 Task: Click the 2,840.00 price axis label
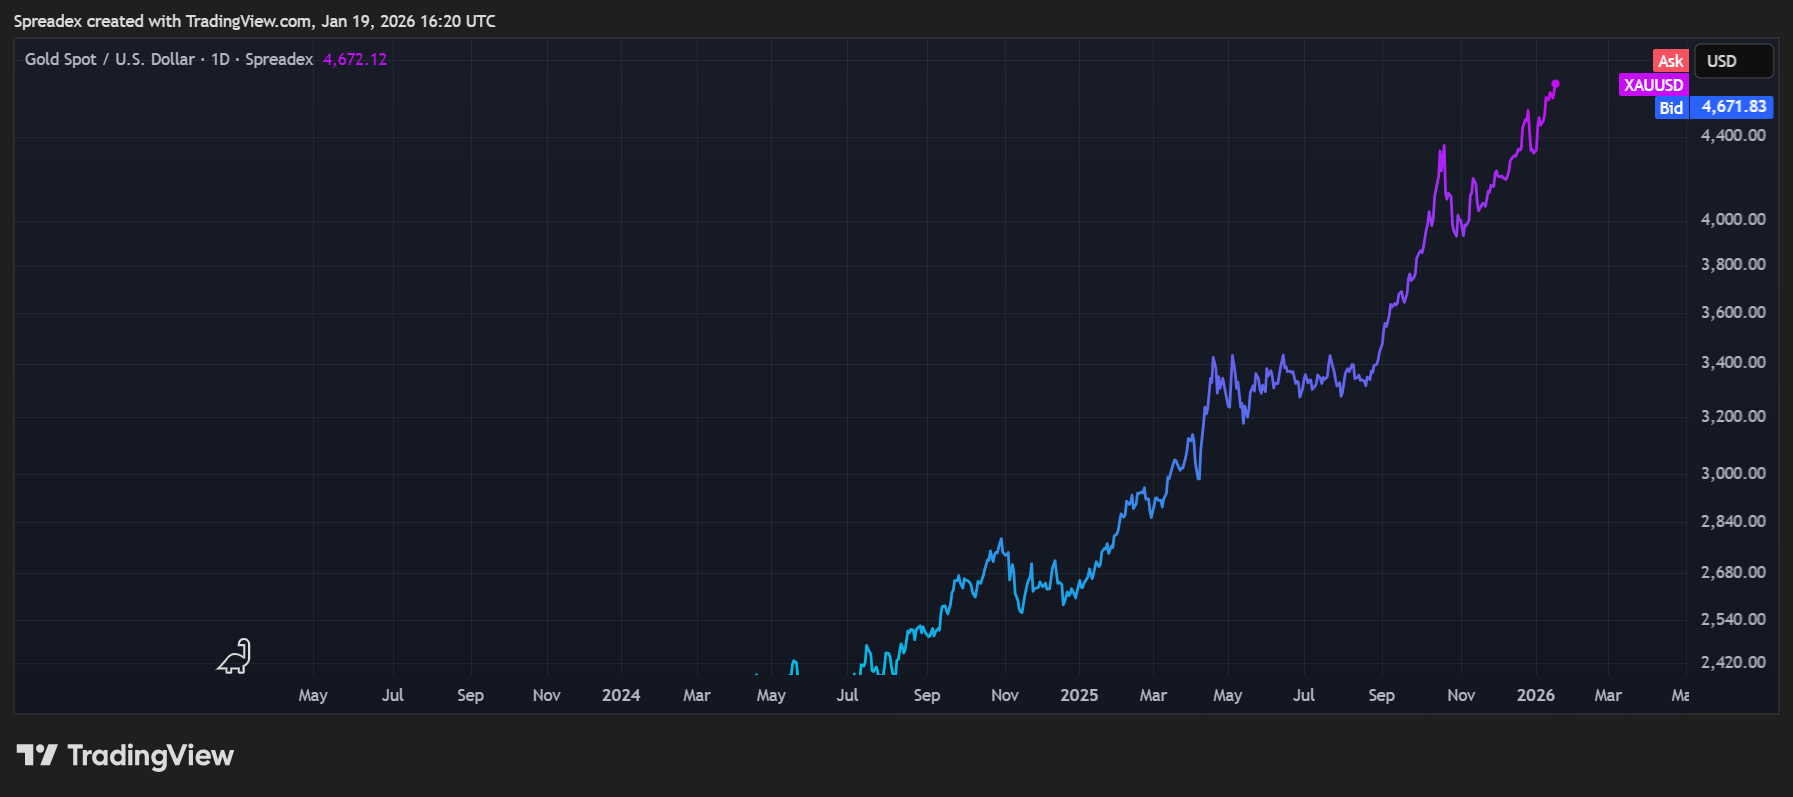coord(1733,521)
